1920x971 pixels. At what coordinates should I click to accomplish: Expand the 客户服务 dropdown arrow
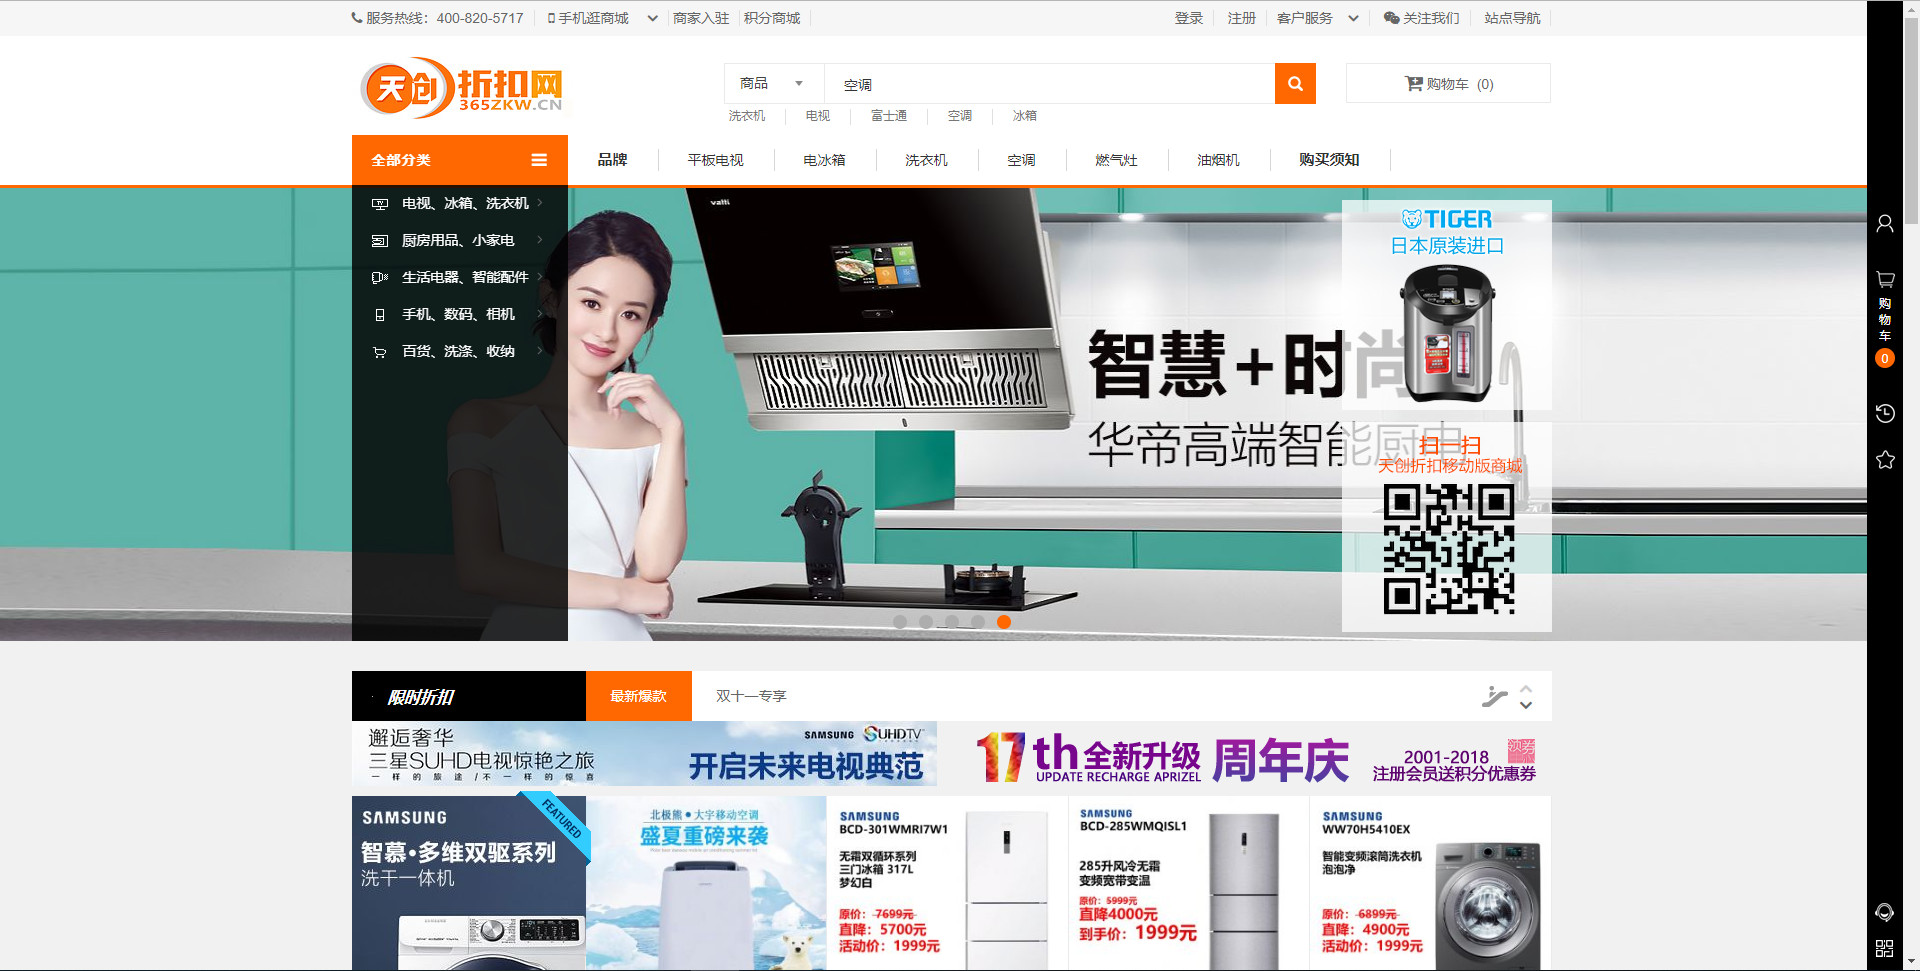(1353, 18)
